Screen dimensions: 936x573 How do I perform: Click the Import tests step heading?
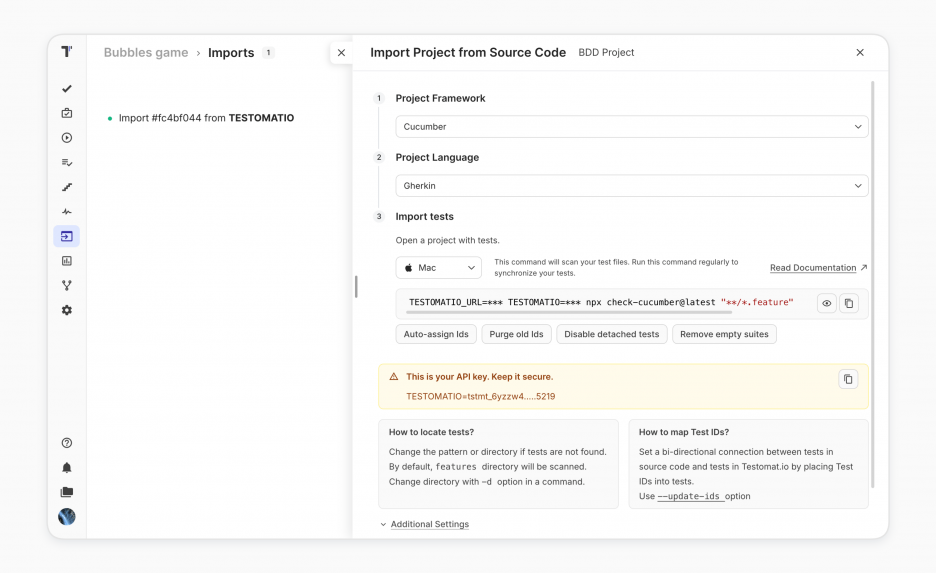coord(424,217)
